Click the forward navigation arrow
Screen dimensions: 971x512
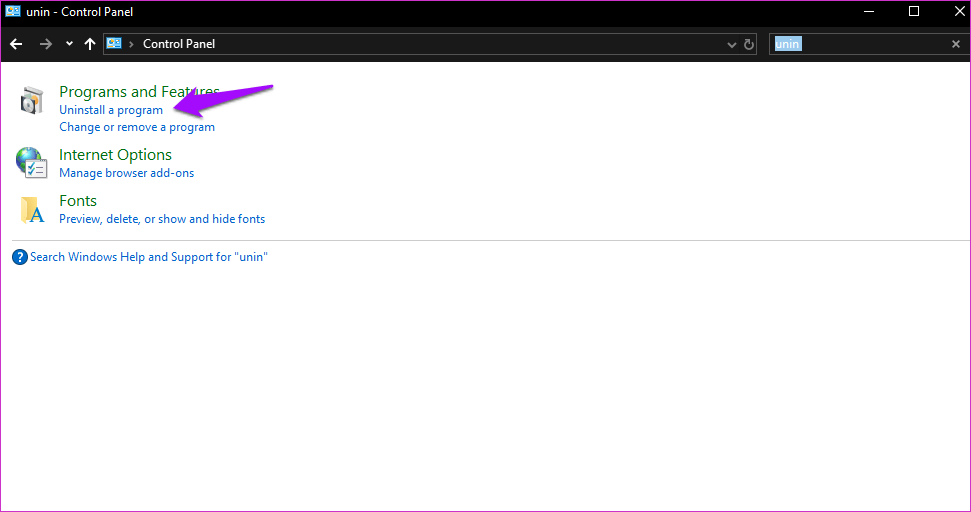point(45,44)
